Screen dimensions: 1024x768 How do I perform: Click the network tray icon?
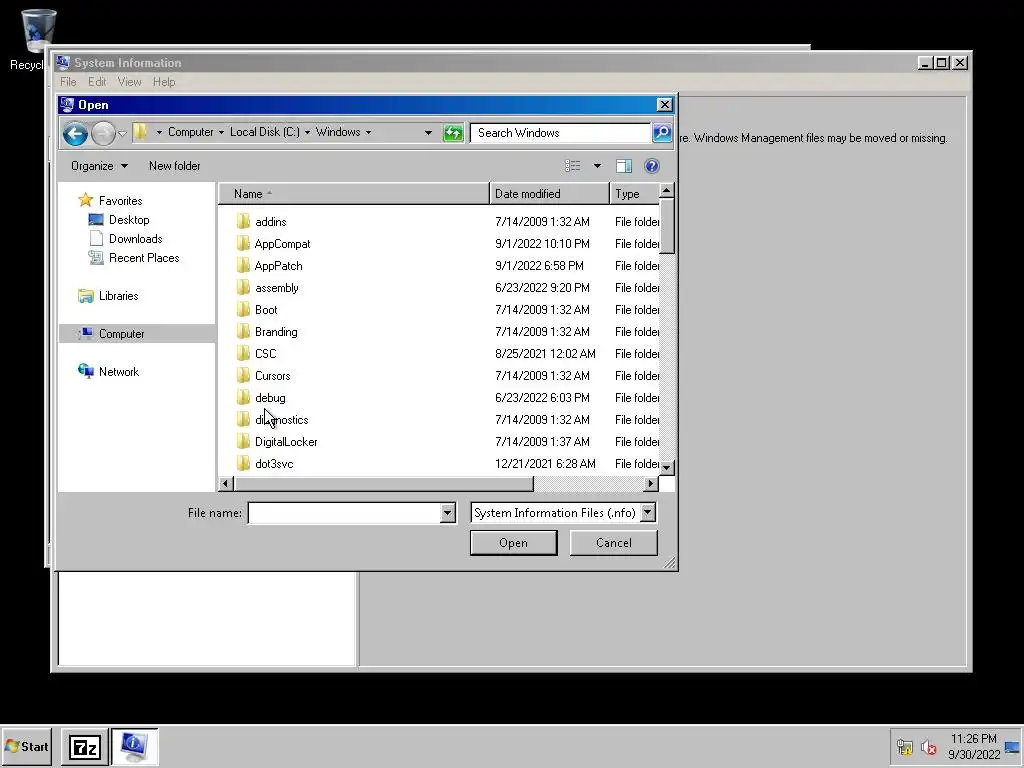(904, 747)
